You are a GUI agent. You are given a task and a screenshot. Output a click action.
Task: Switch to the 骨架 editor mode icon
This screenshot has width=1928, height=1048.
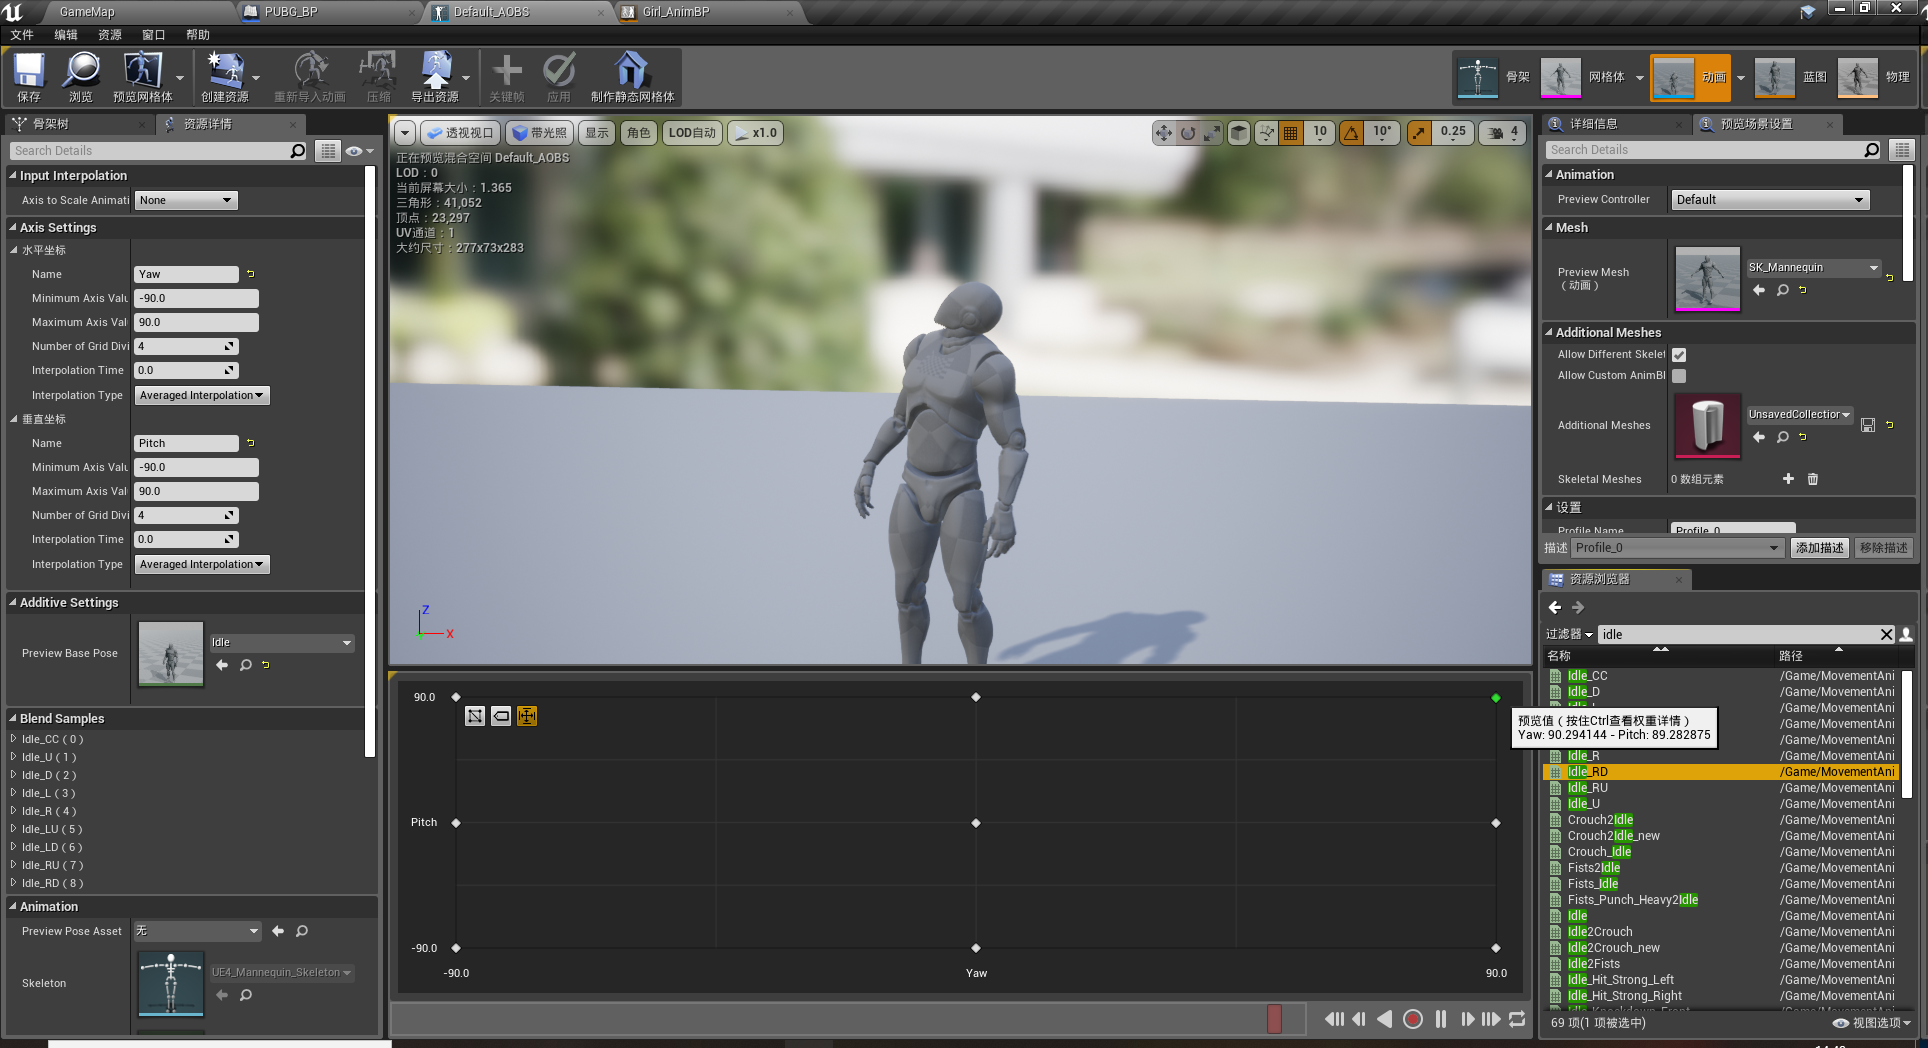tap(1477, 76)
